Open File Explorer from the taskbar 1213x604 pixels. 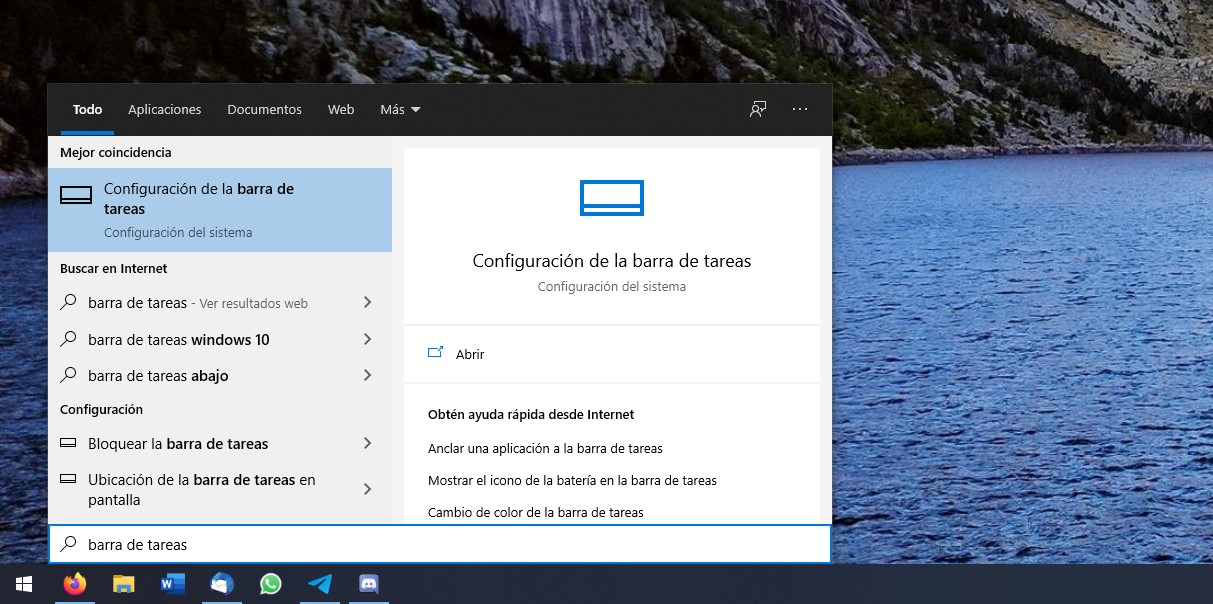(x=123, y=584)
